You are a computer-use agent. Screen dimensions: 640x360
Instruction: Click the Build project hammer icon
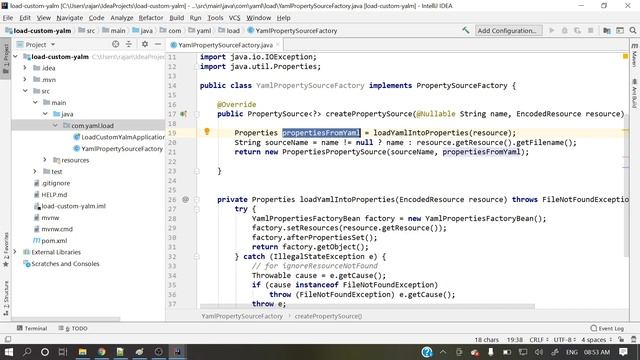tap(465, 30)
